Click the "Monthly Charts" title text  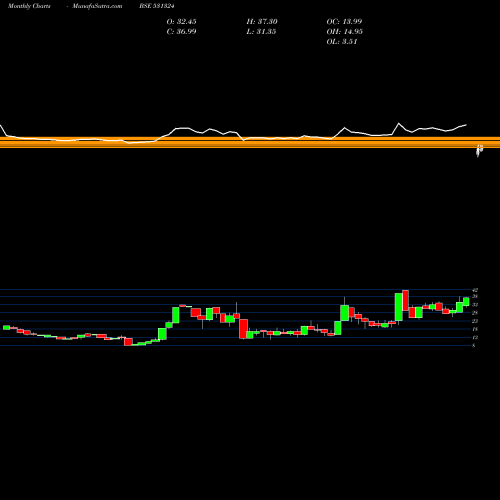pos(29,6)
